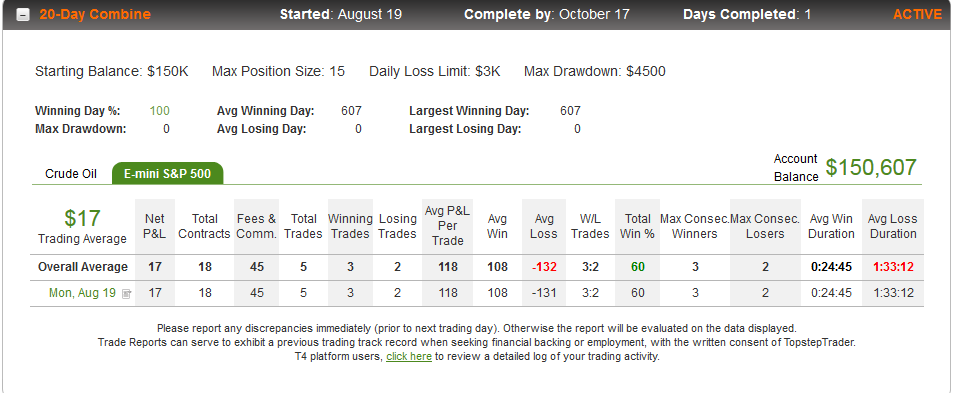Click the $17 Trading Average figure

pos(82,218)
